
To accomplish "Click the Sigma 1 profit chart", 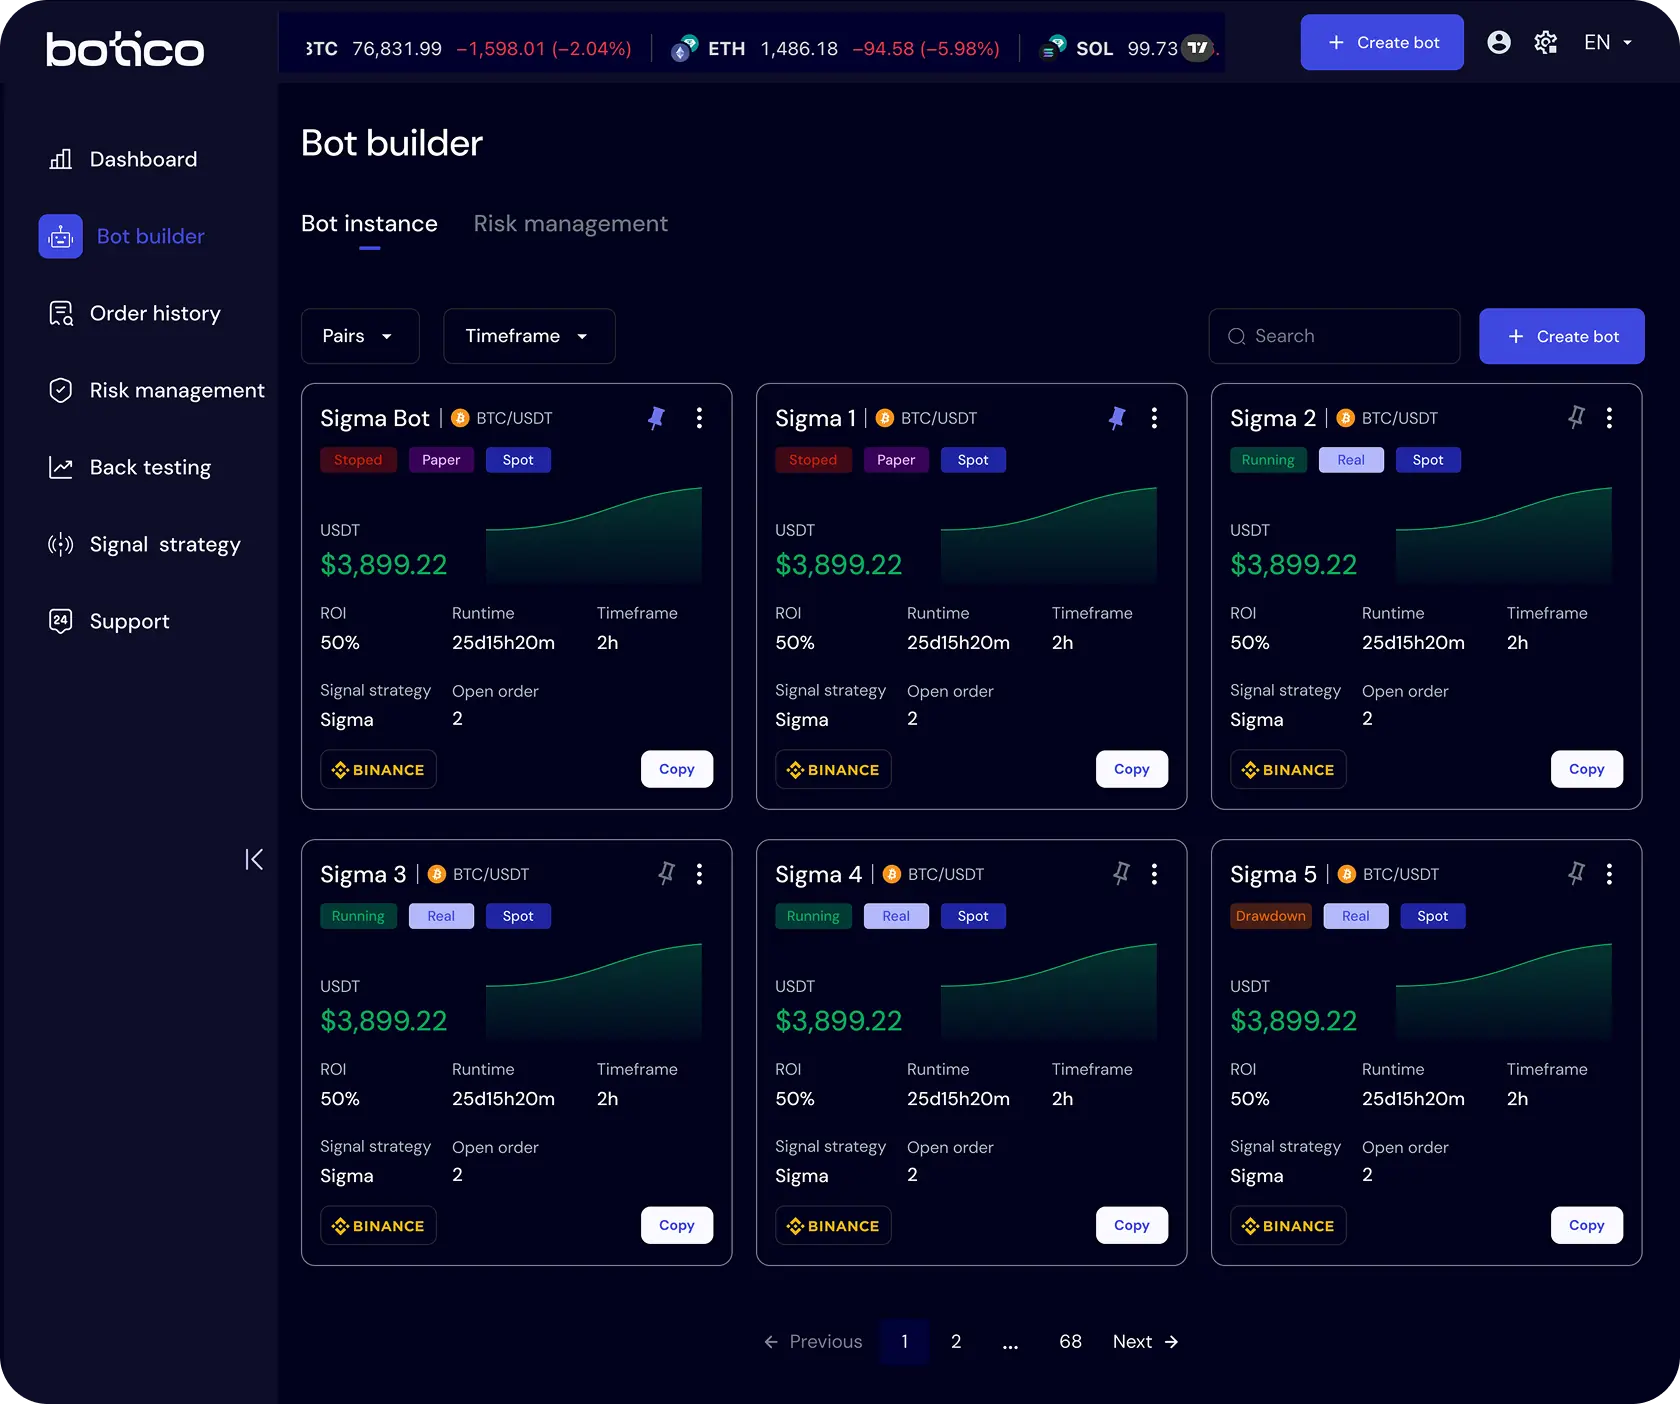I will (1048, 534).
